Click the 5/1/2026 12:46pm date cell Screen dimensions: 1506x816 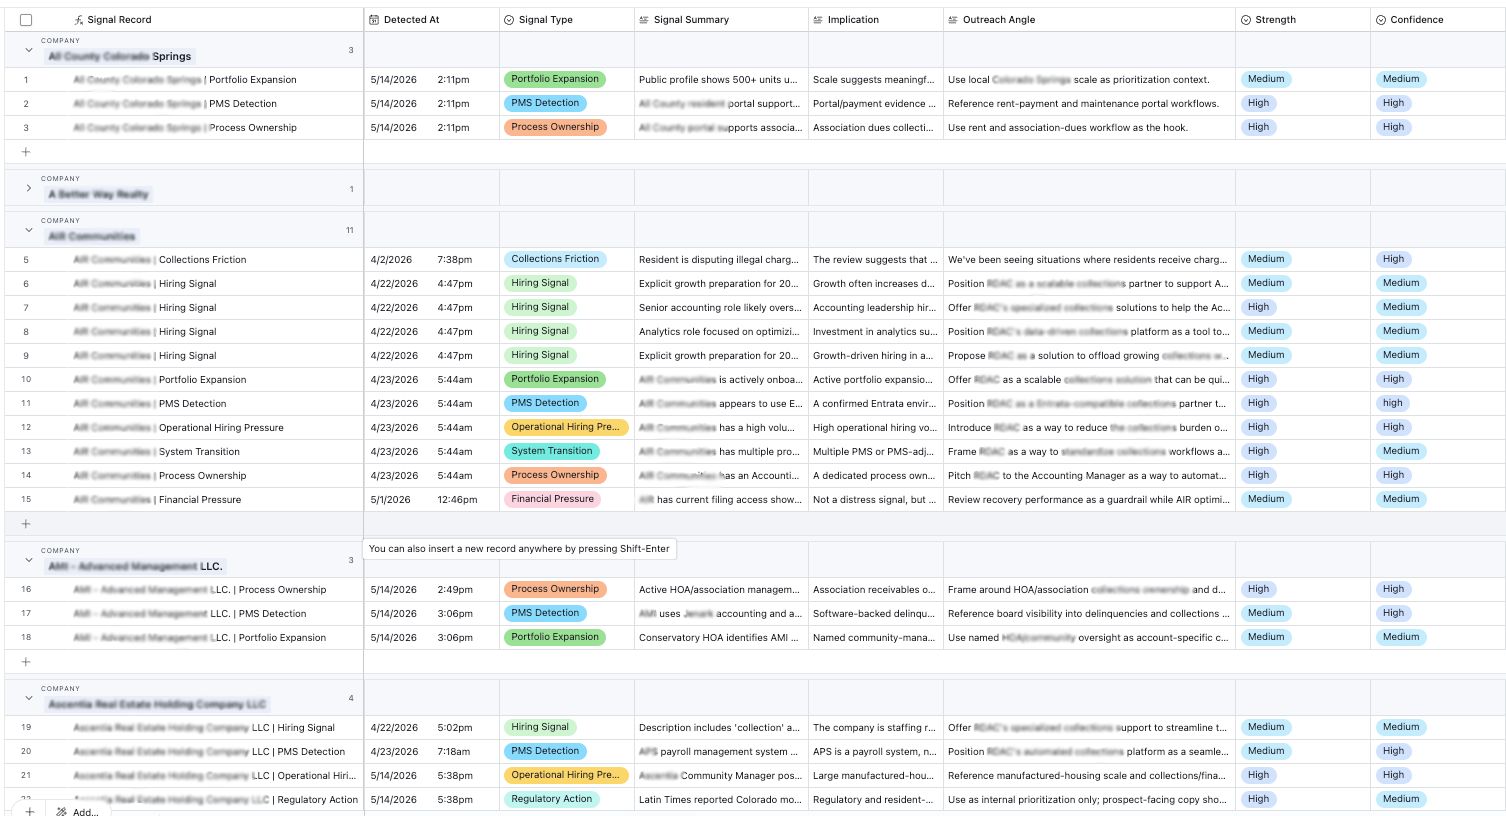coord(431,500)
